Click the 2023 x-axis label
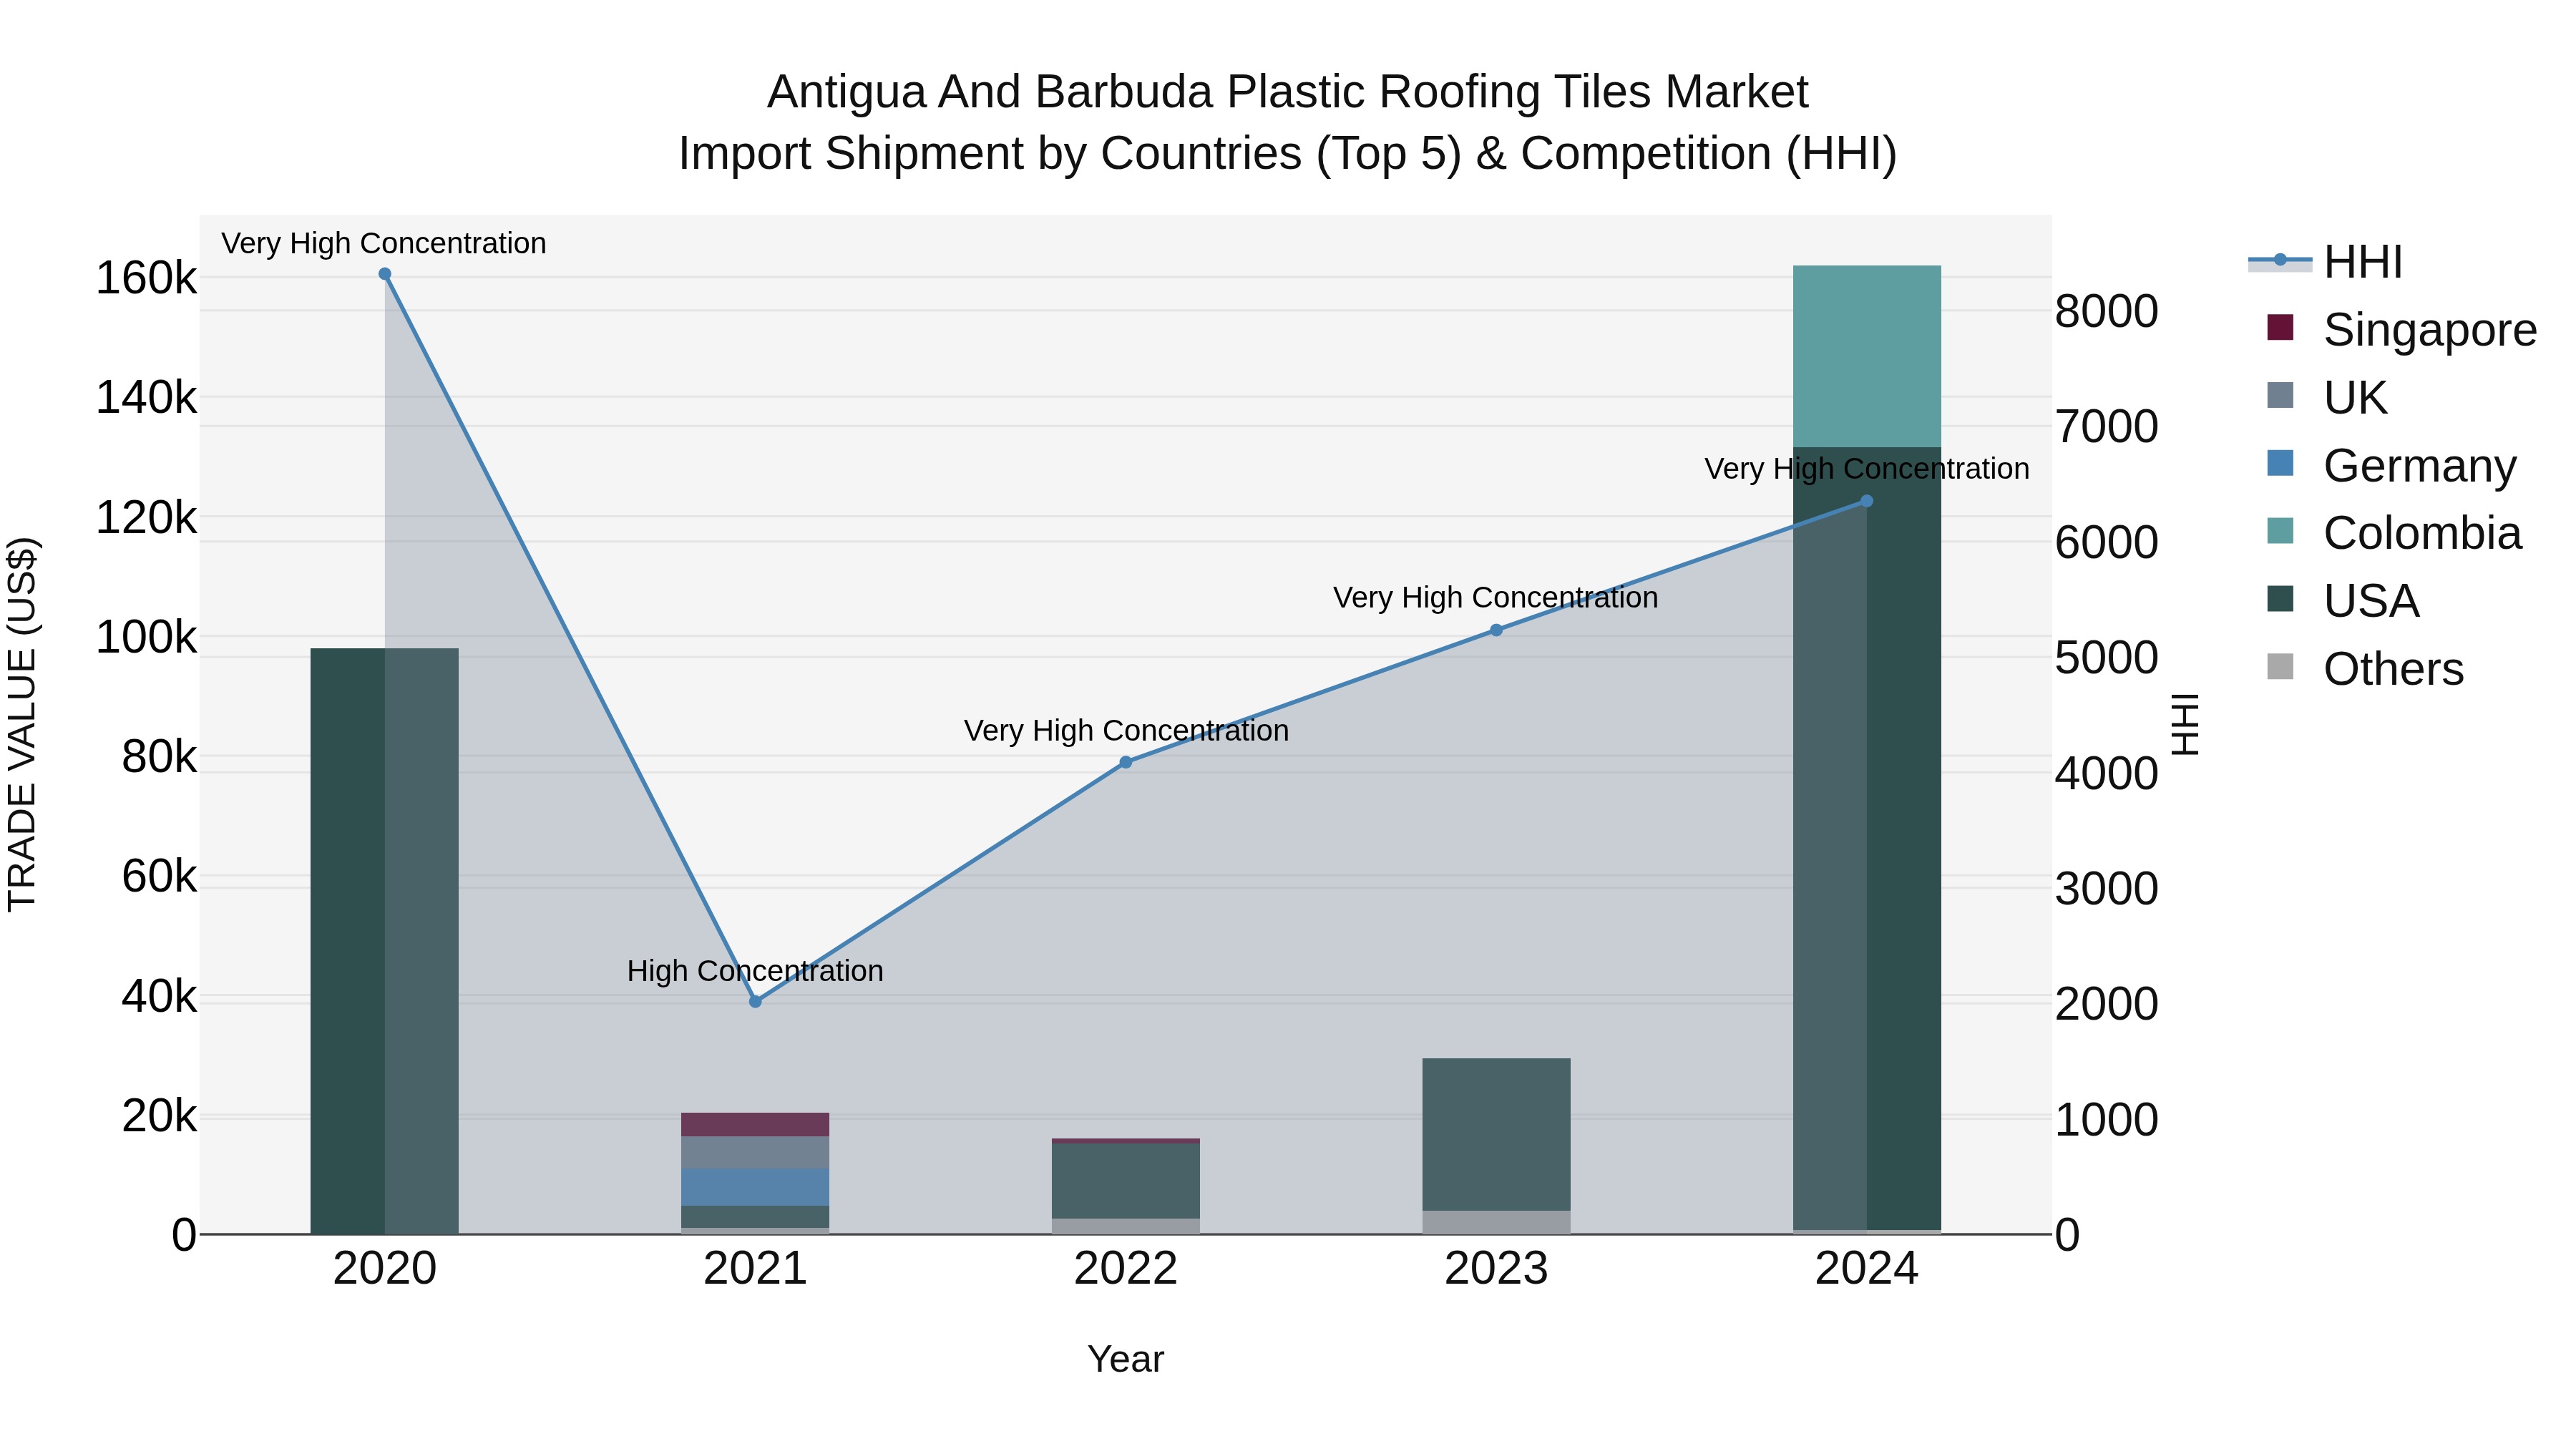This screenshot has width=2576, height=1449. [1496, 1269]
